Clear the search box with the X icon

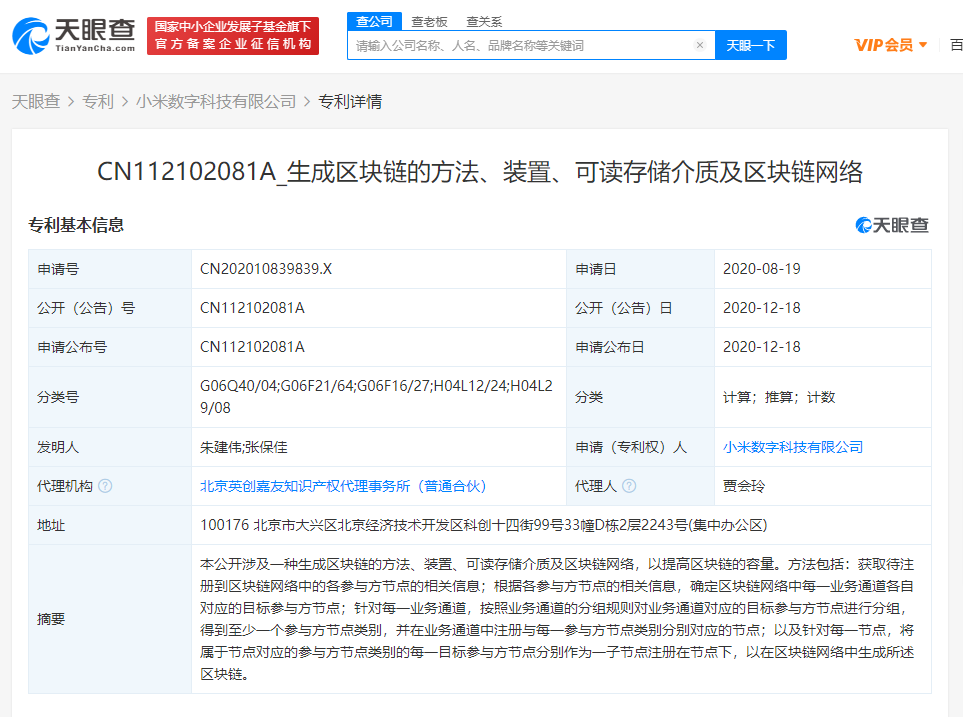pos(700,45)
